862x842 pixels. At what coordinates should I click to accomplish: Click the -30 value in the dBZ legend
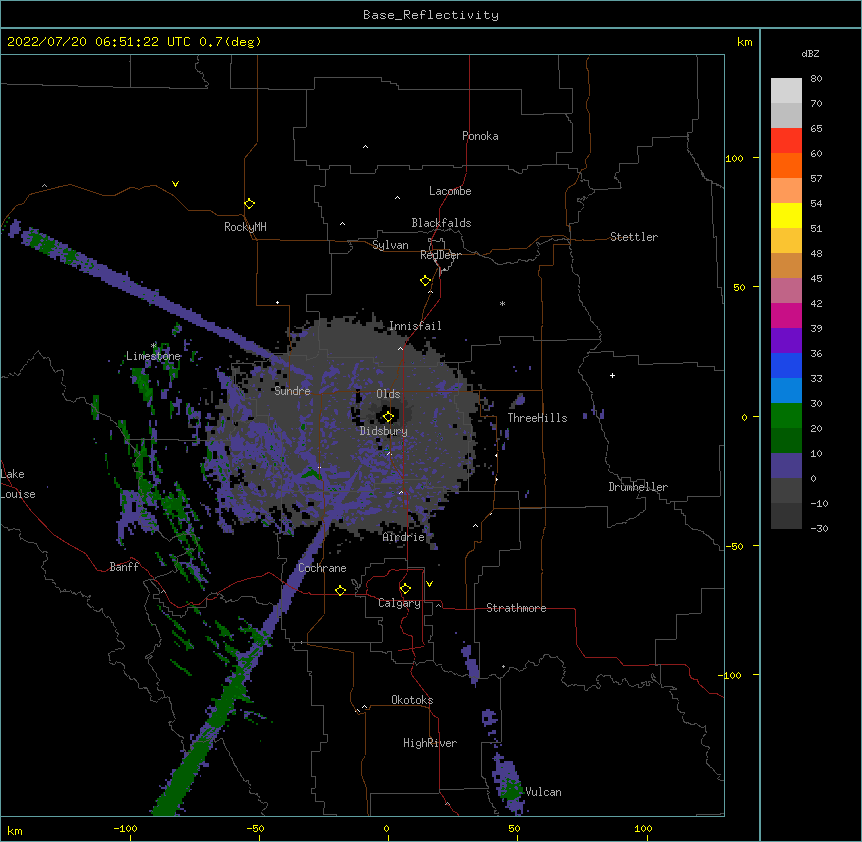coord(819,529)
